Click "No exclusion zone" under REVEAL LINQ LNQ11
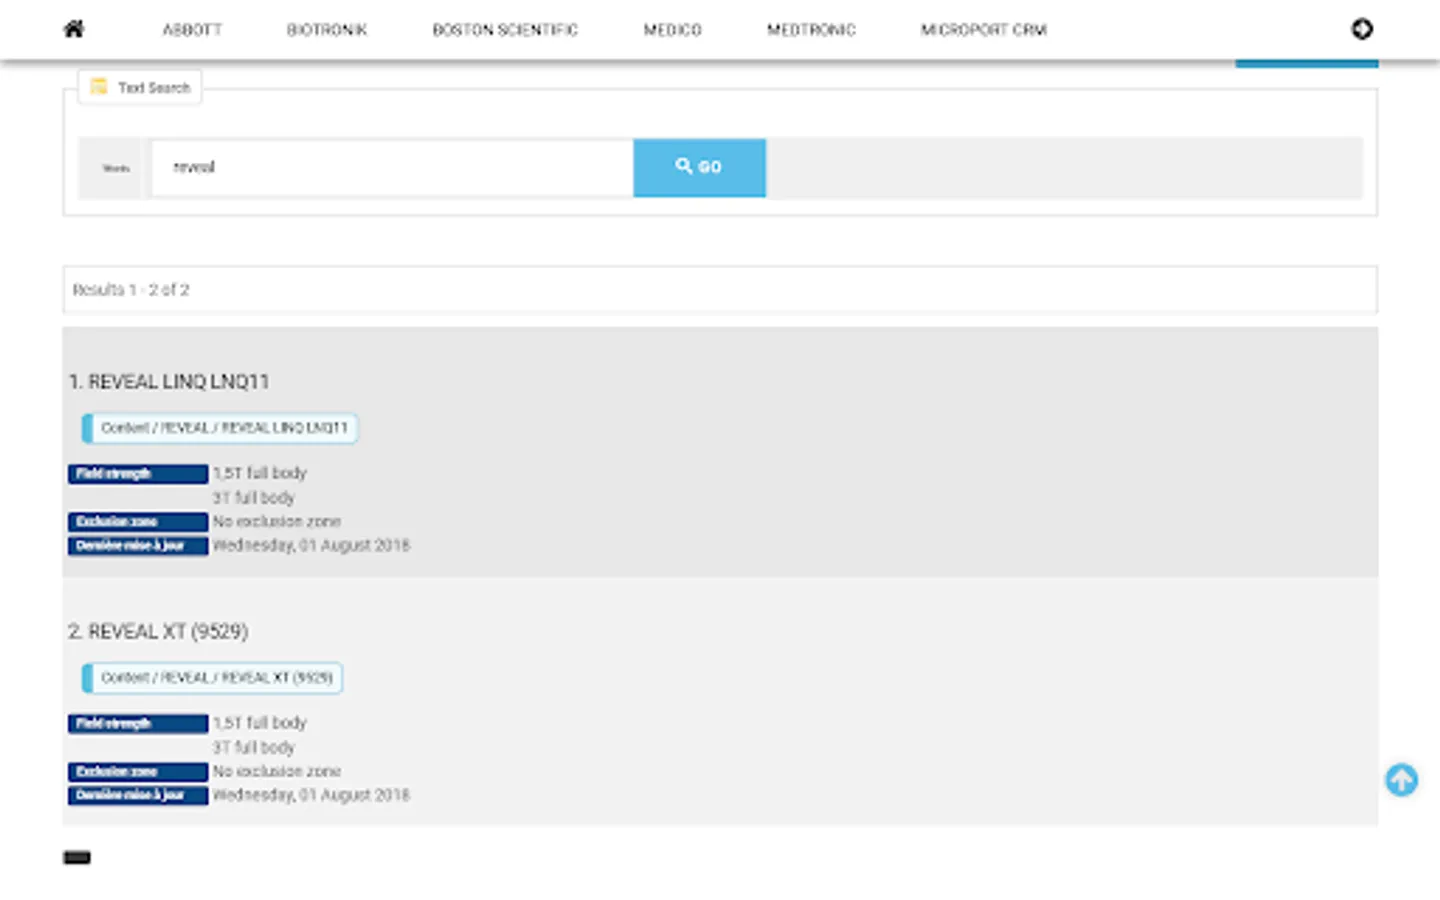Image resolution: width=1440 pixels, height=900 pixels. coord(277,522)
